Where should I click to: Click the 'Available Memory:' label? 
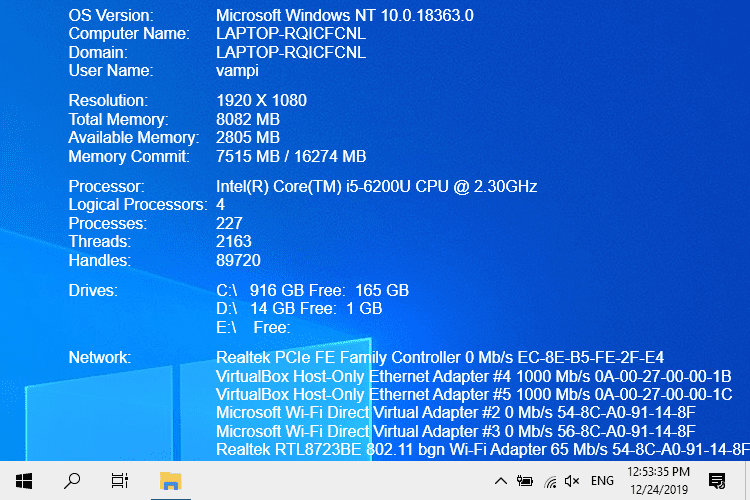(x=134, y=138)
